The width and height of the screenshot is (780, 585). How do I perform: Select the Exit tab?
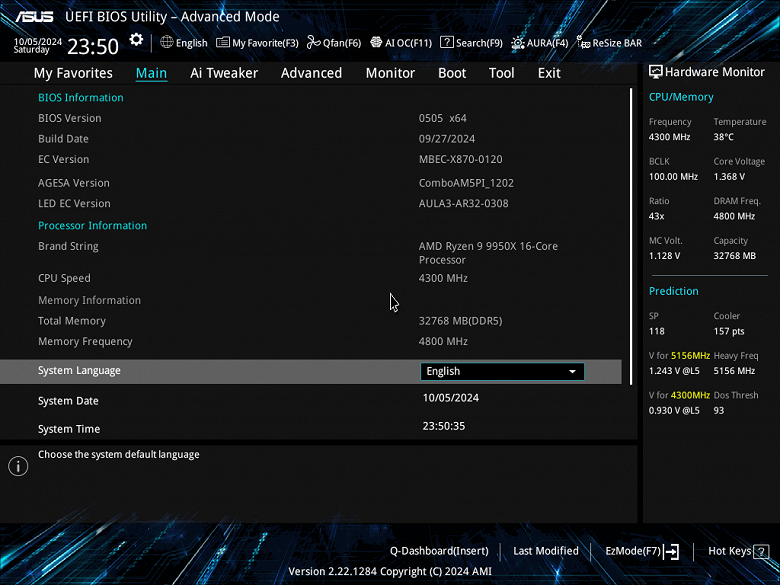[x=549, y=73]
